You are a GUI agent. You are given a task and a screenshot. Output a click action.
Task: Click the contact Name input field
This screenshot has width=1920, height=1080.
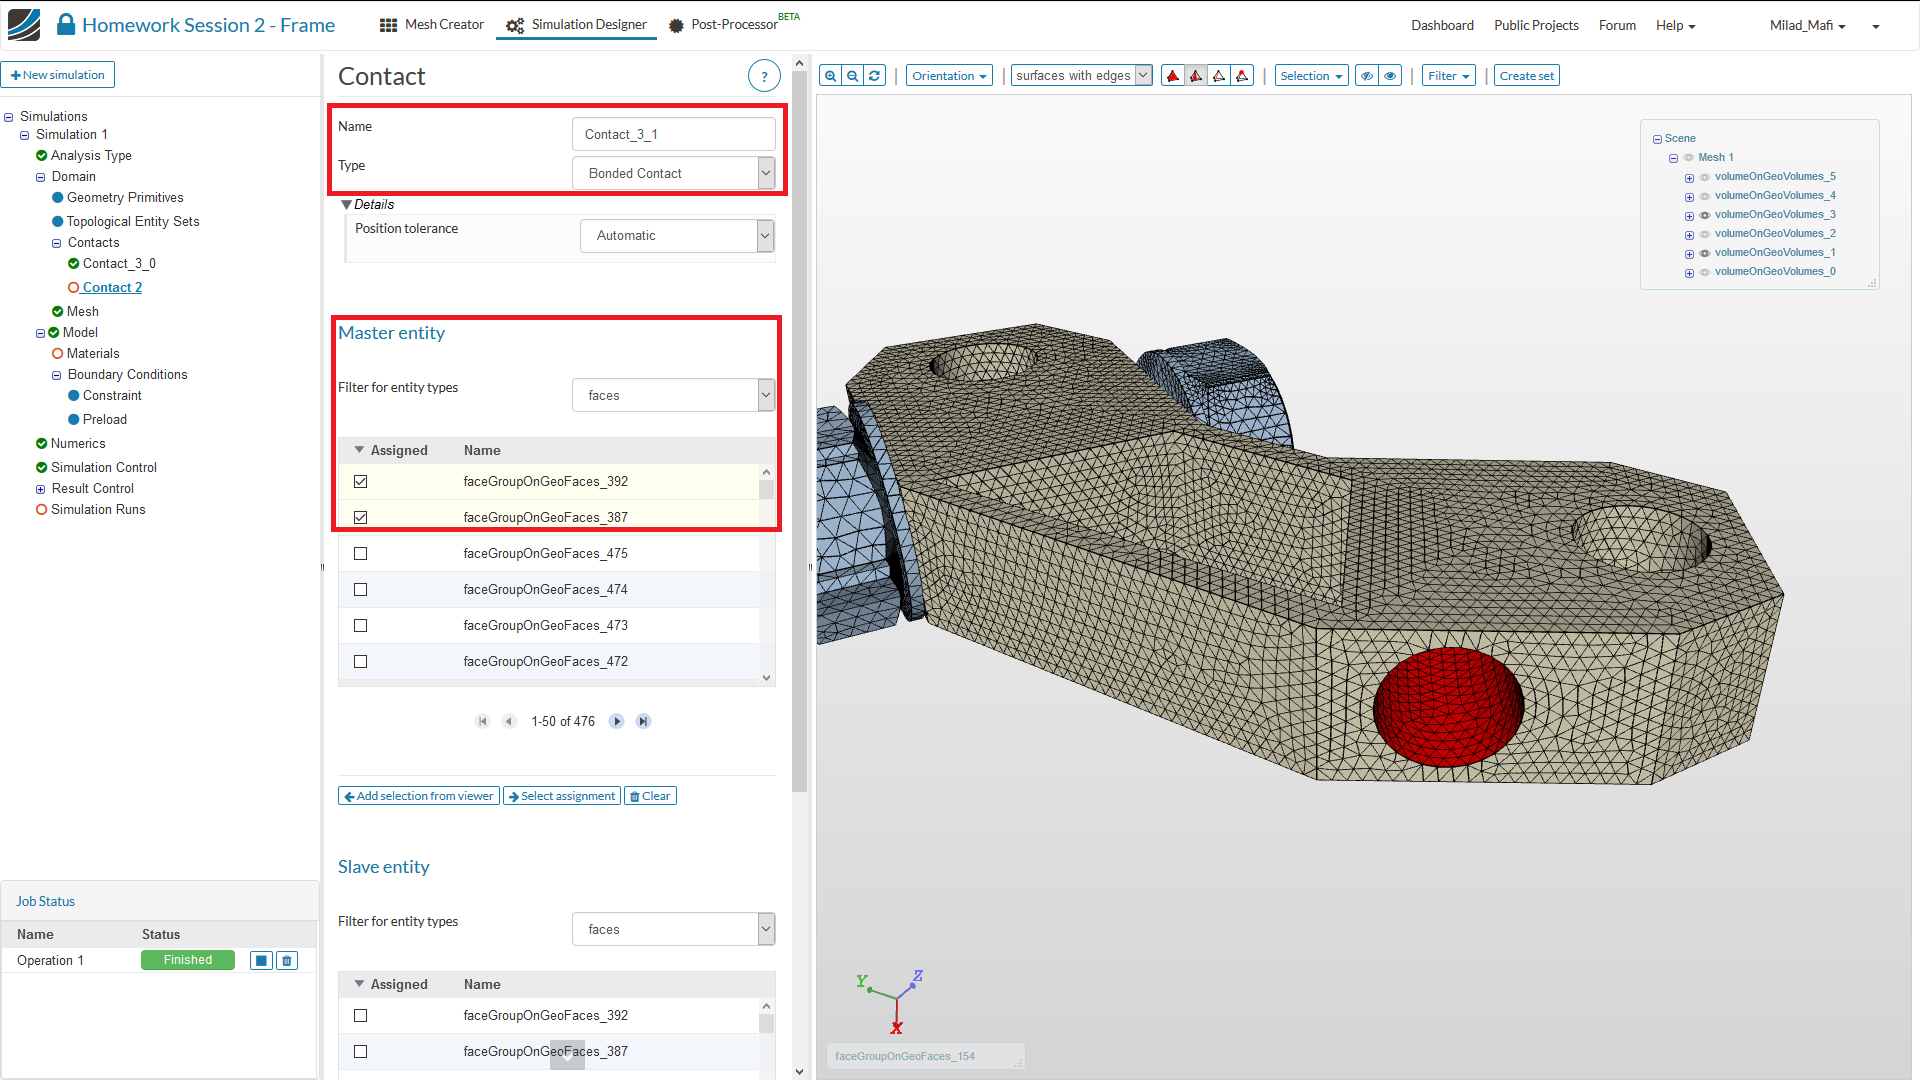click(x=673, y=134)
